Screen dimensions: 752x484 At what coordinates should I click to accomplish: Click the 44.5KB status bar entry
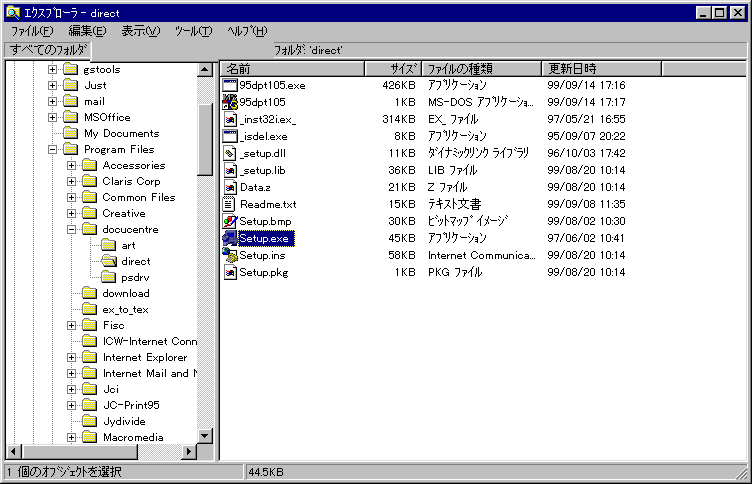click(266, 472)
